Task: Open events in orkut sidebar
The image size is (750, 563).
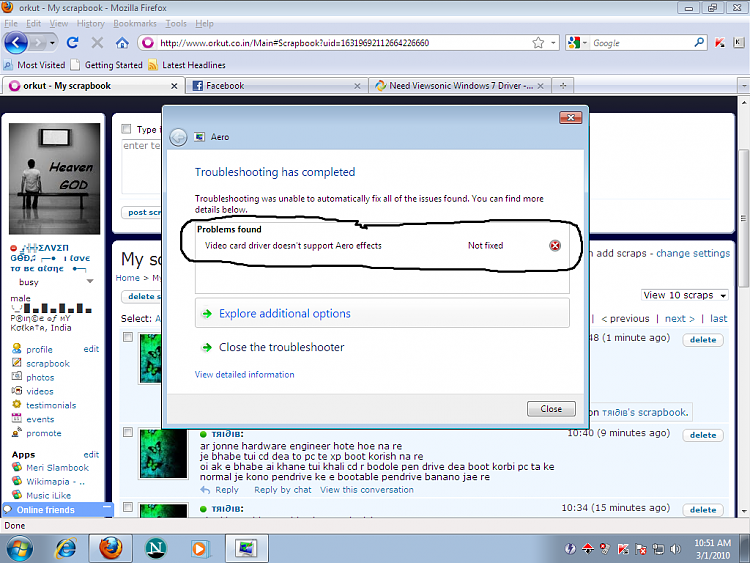Action: (40, 419)
